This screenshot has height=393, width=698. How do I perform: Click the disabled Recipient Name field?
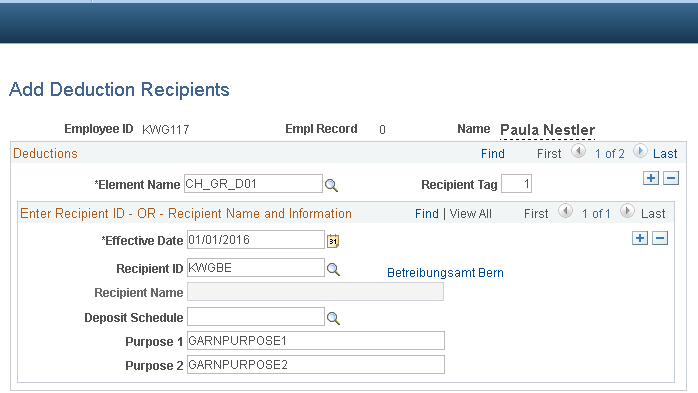click(316, 292)
